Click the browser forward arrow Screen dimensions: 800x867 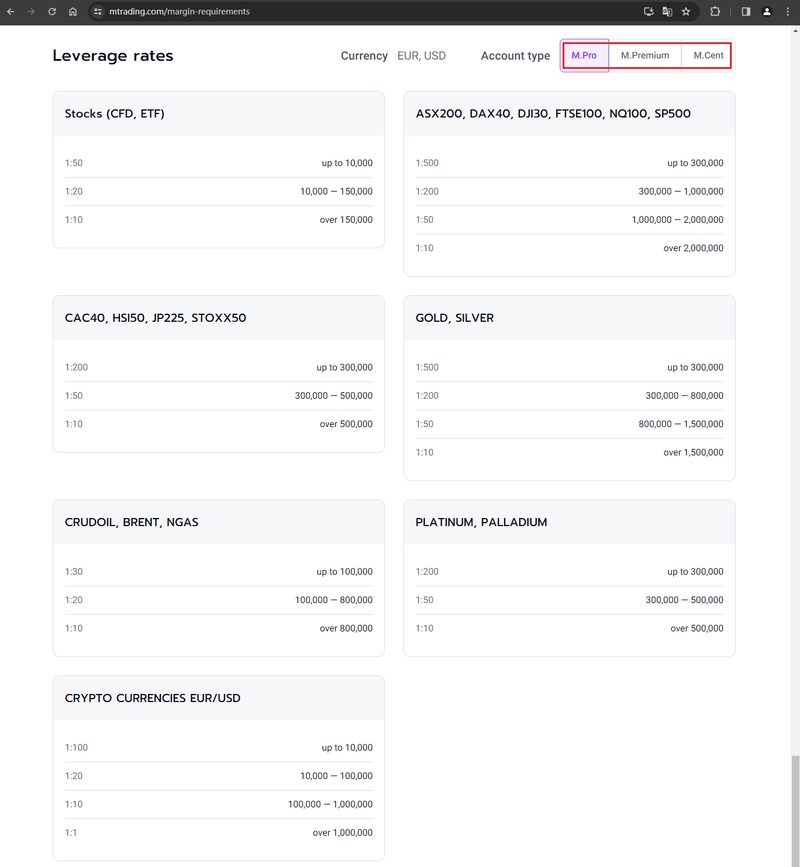(31, 12)
